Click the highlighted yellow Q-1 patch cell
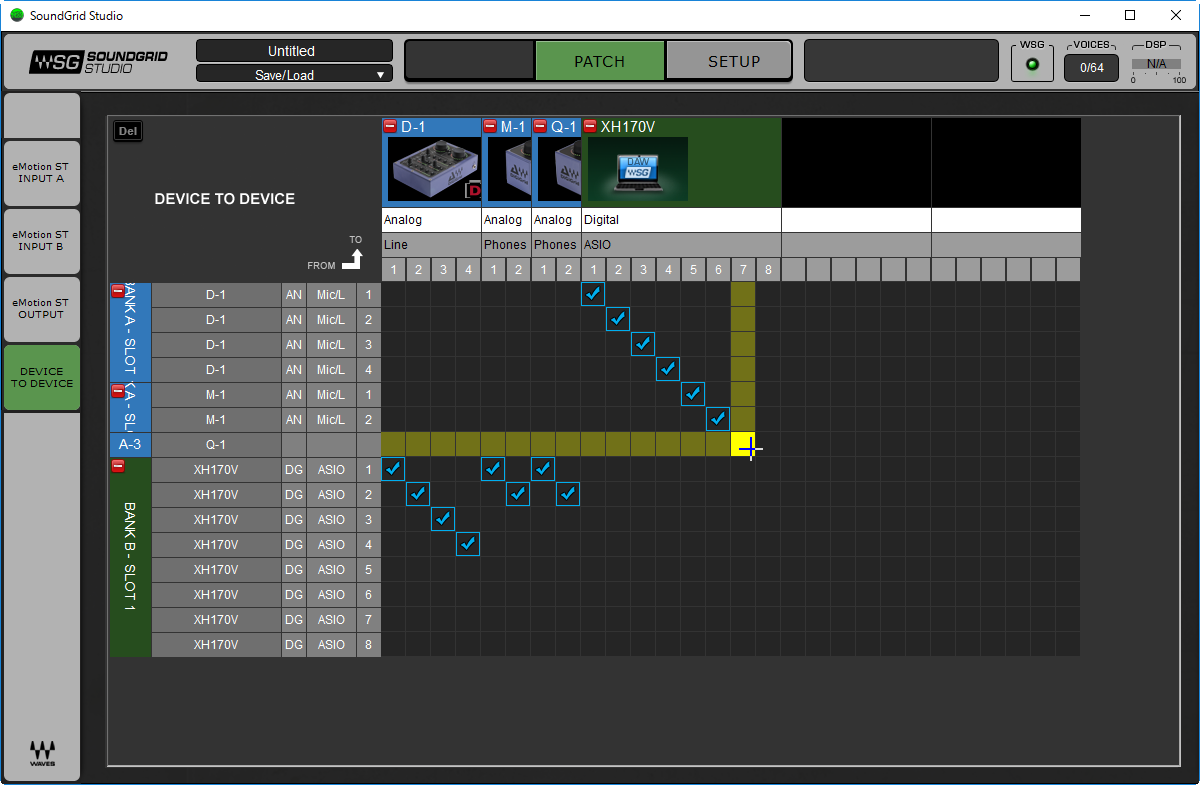Viewport: 1200px width, 785px height. [x=743, y=444]
